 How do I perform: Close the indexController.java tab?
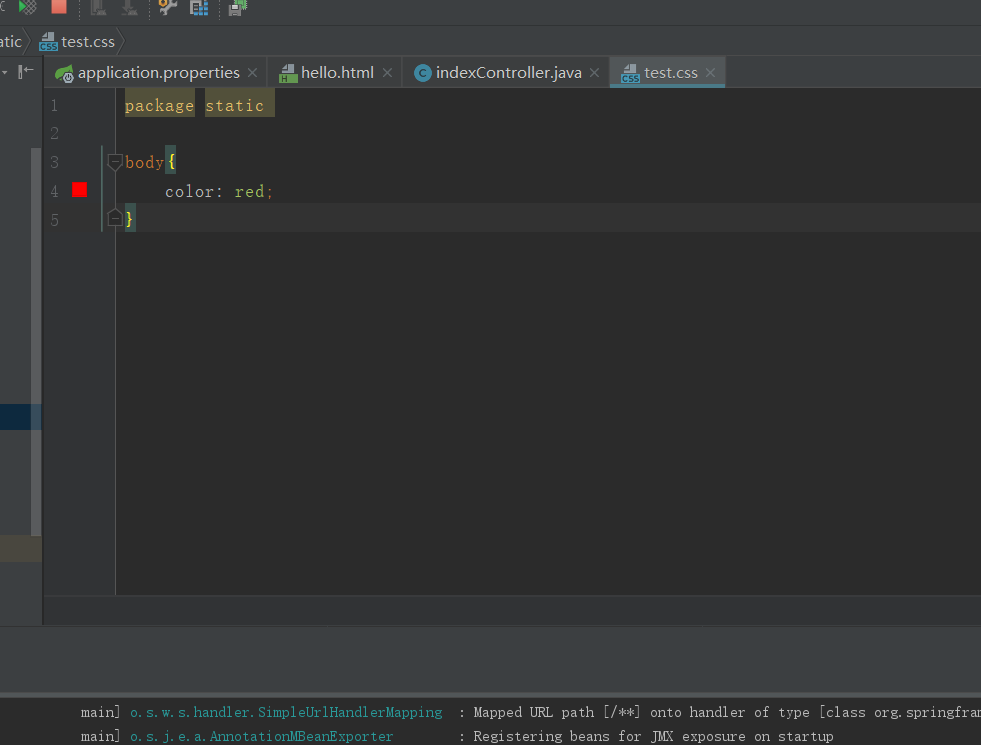tap(595, 73)
